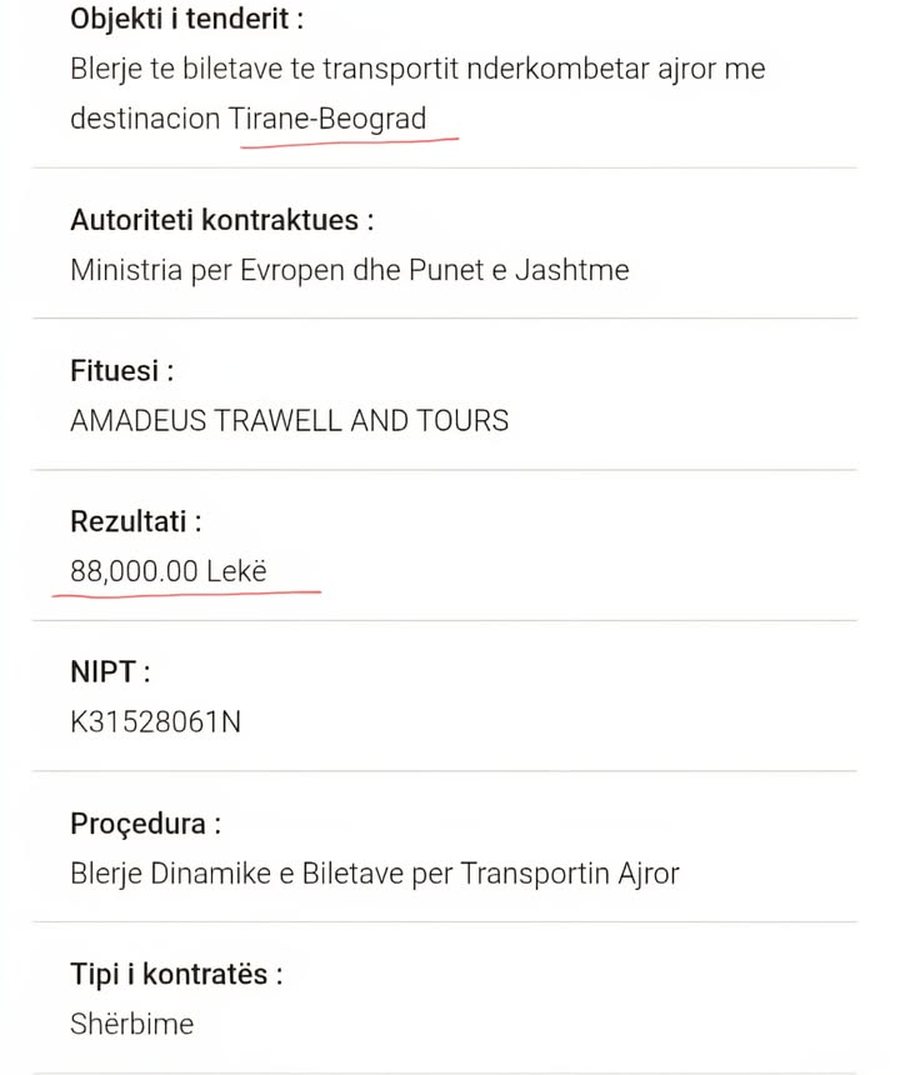Click the "Proçedura" heading

(145, 824)
